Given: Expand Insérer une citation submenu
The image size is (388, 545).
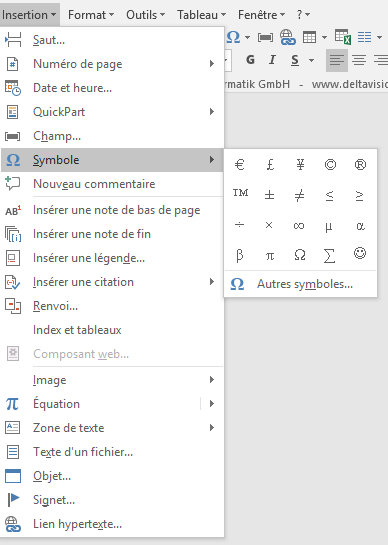Looking at the screenshot, I should (x=112, y=282).
